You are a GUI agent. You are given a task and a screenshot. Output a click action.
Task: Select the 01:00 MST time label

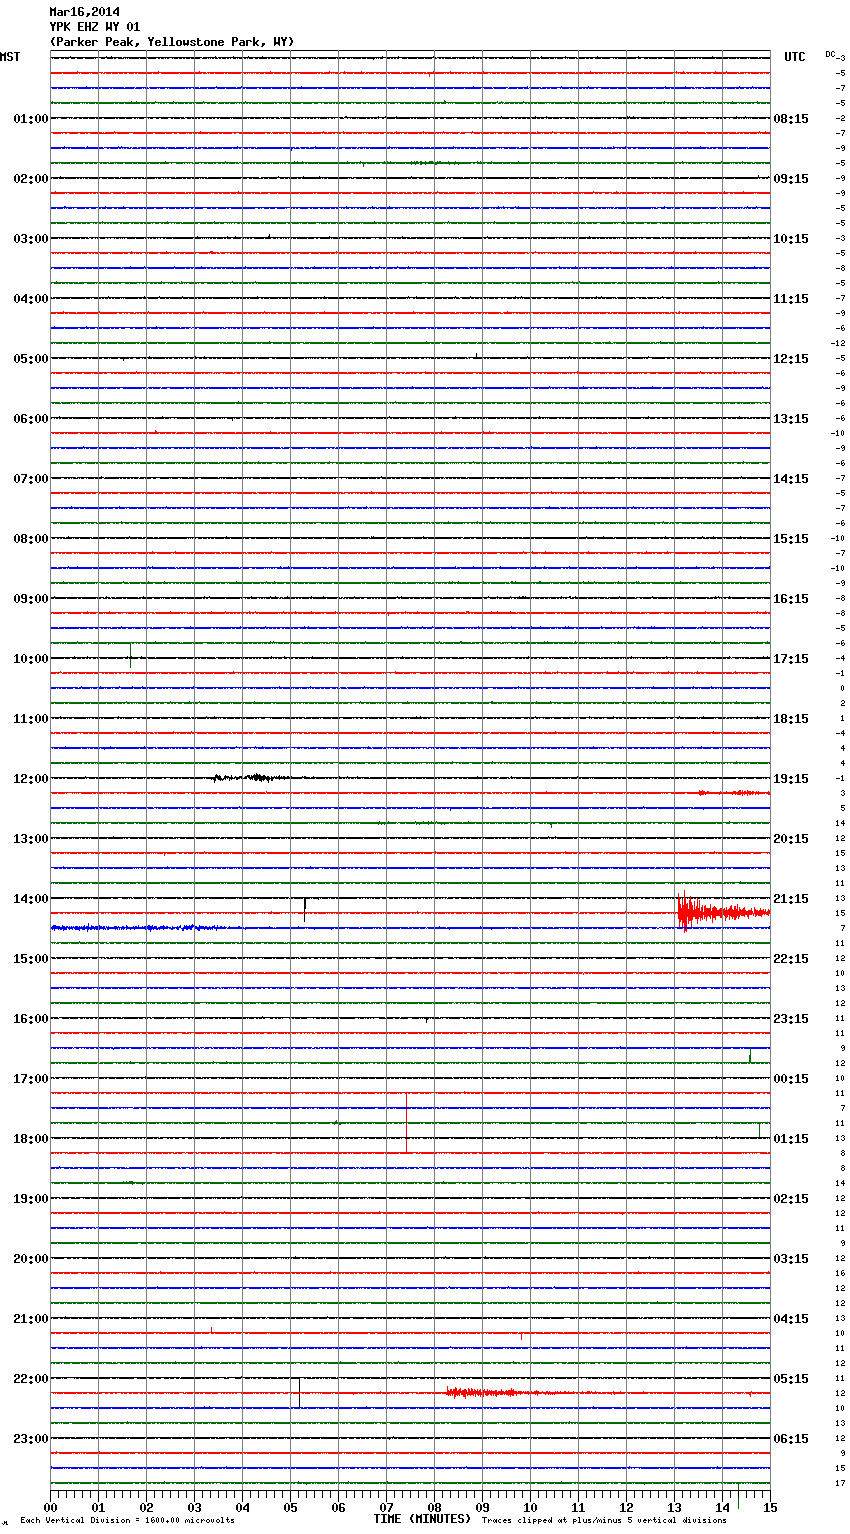(30, 119)
